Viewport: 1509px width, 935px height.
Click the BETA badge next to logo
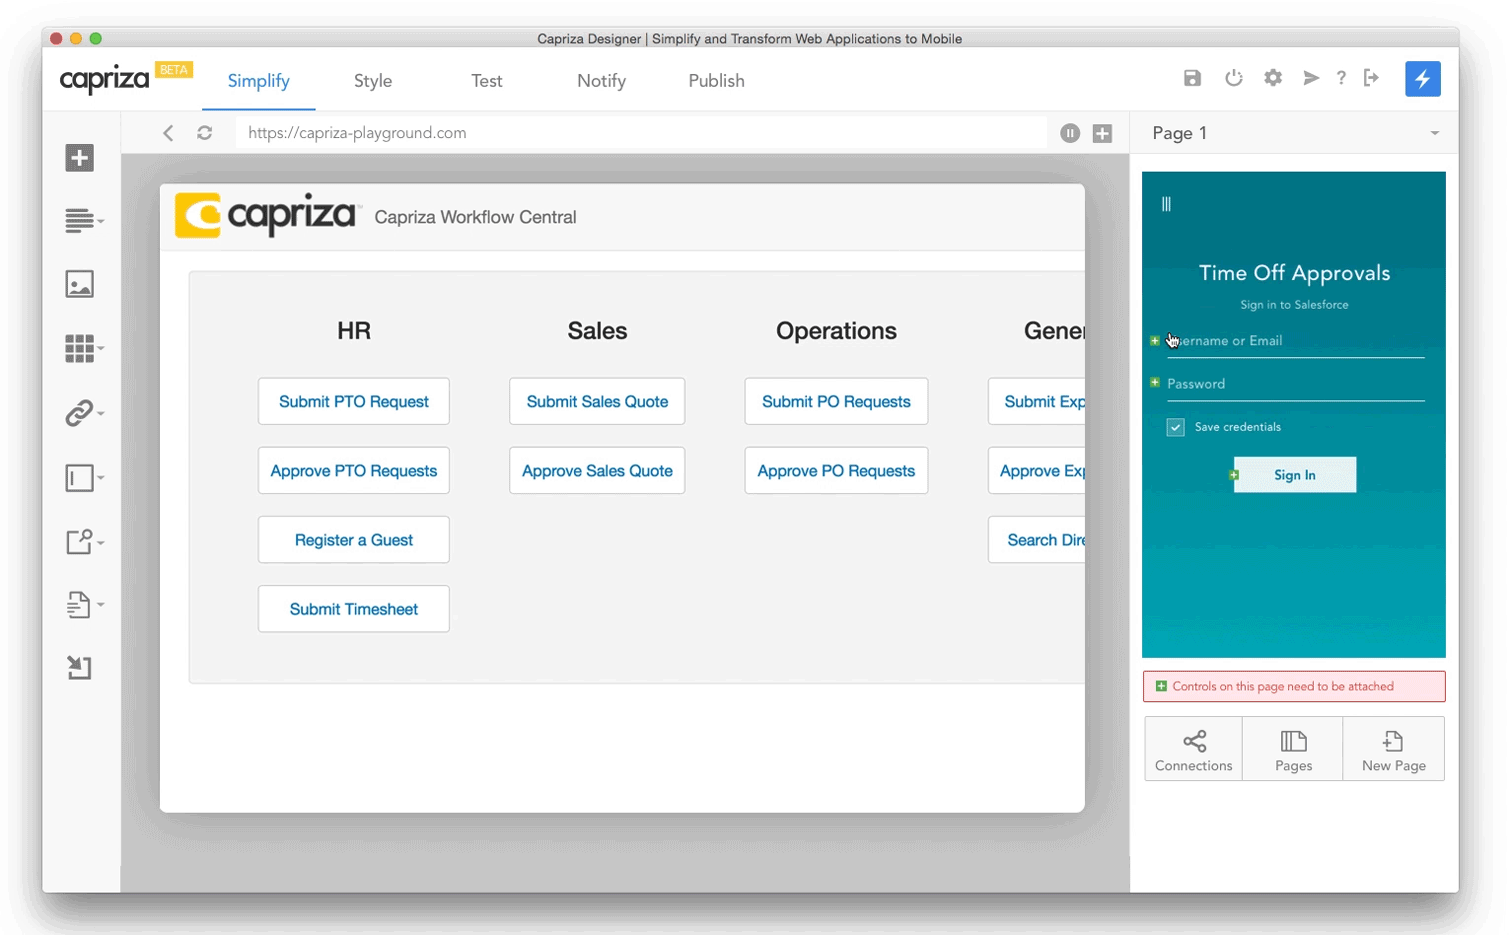pos(174,70)
